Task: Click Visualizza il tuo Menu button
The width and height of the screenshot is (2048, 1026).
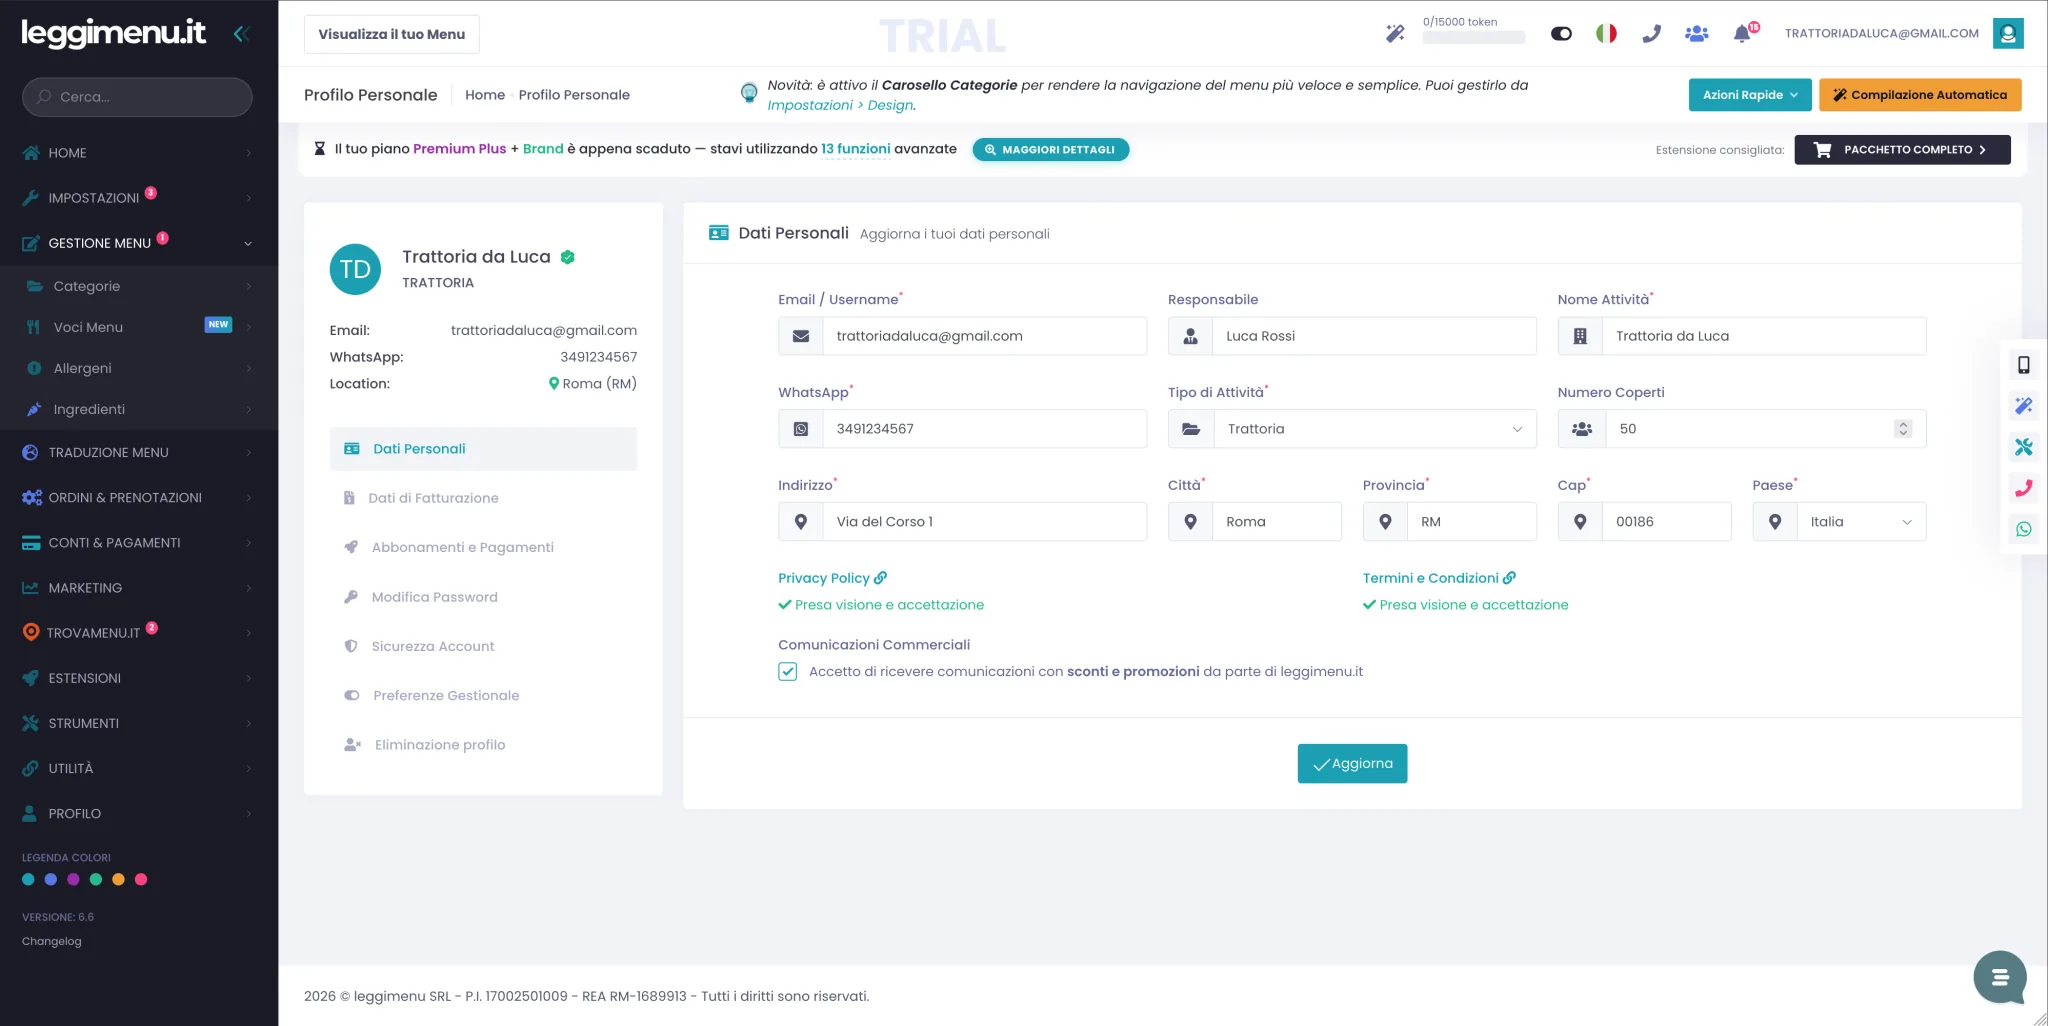Action: pyautogui.click(x=392, y=34)
